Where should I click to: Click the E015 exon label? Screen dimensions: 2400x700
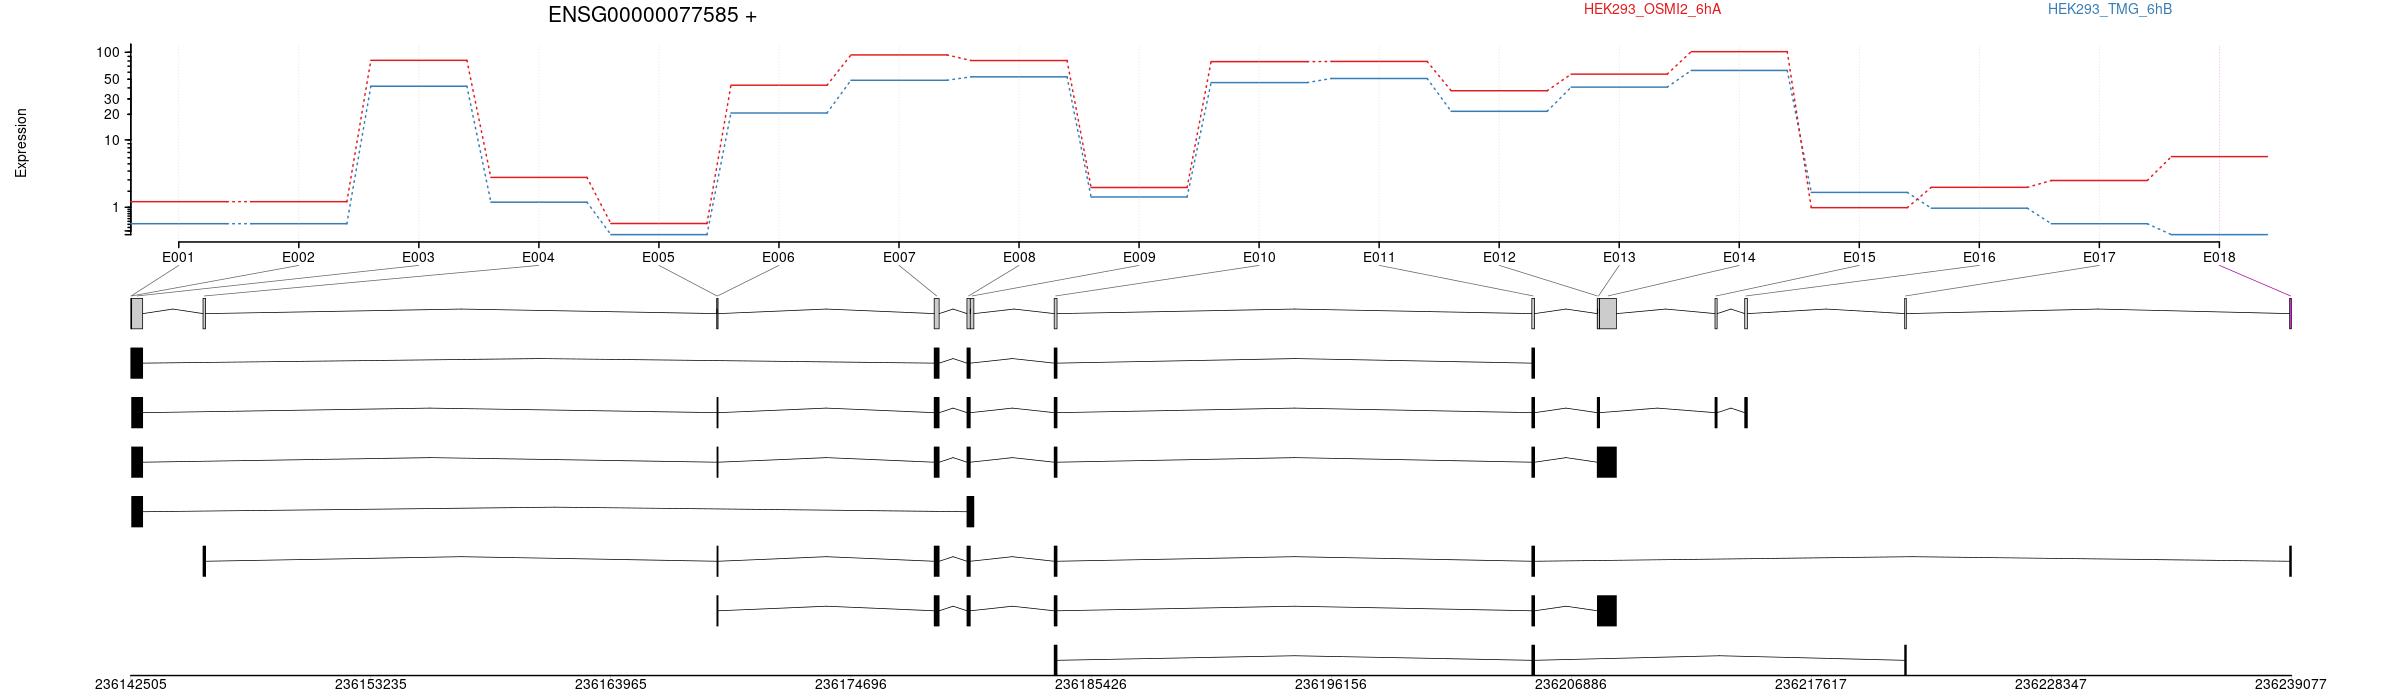coord(1859,257)
